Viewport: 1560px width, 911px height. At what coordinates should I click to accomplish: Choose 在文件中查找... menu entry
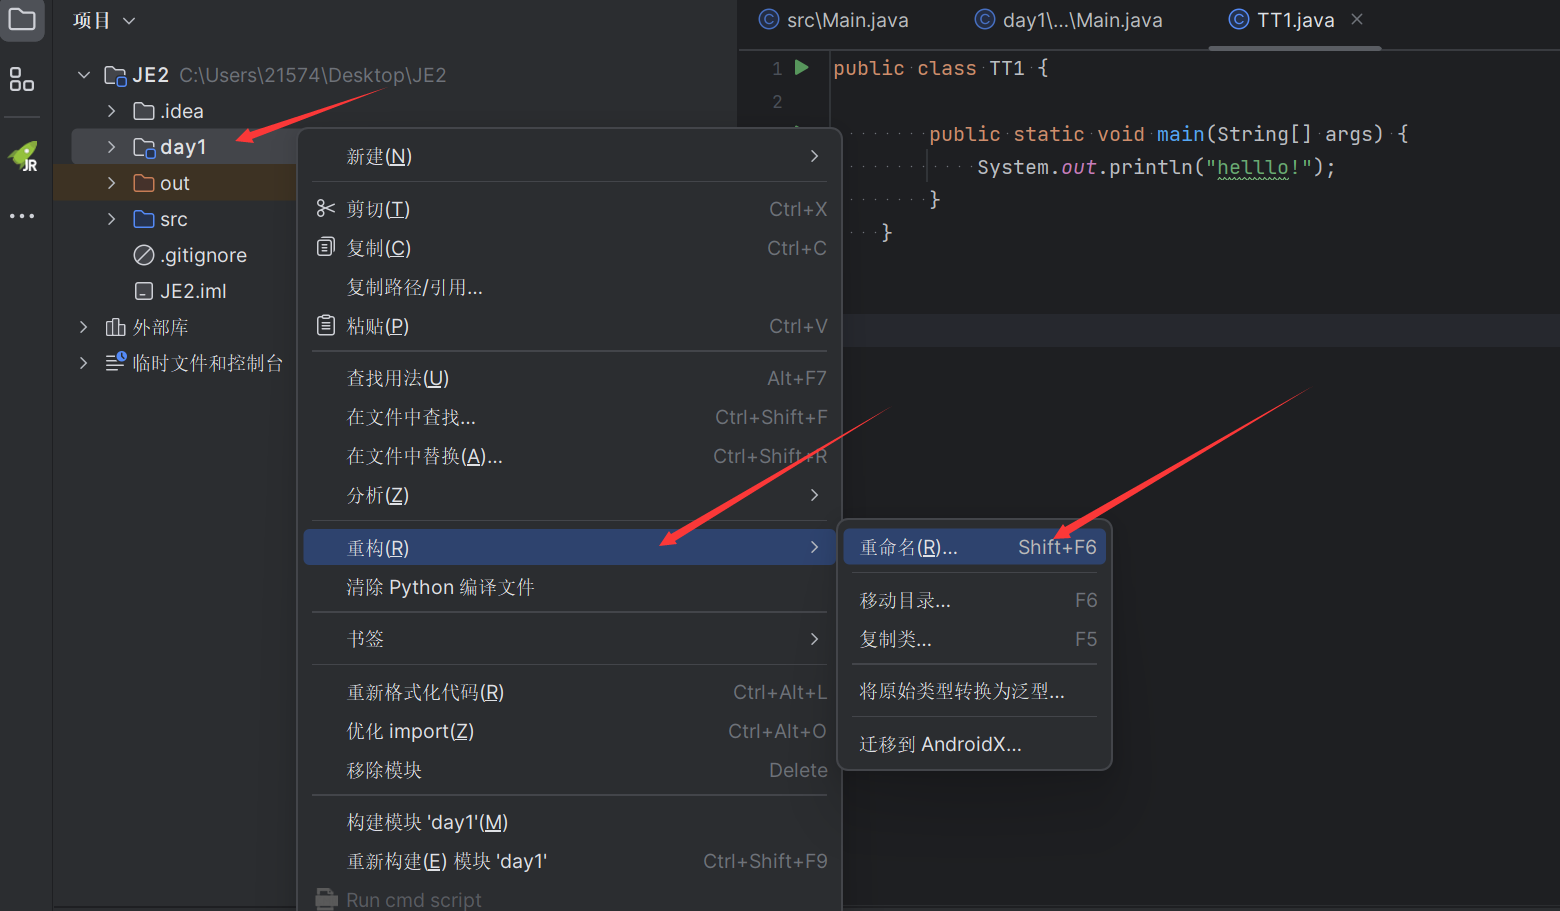pyautogui.click(x=569, y=417)
